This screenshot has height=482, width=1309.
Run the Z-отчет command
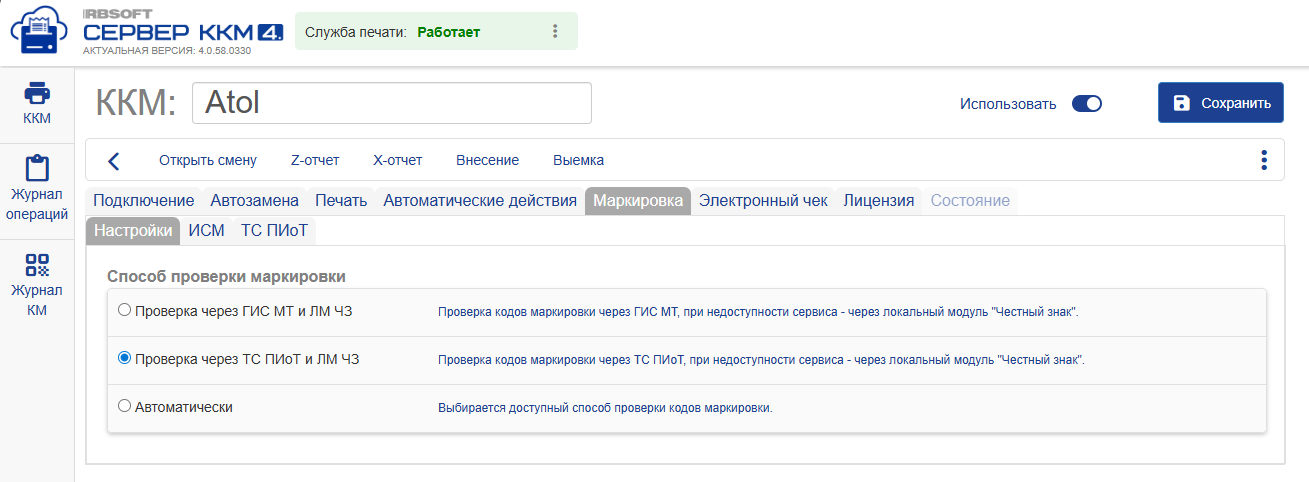(x=315, y=160)
